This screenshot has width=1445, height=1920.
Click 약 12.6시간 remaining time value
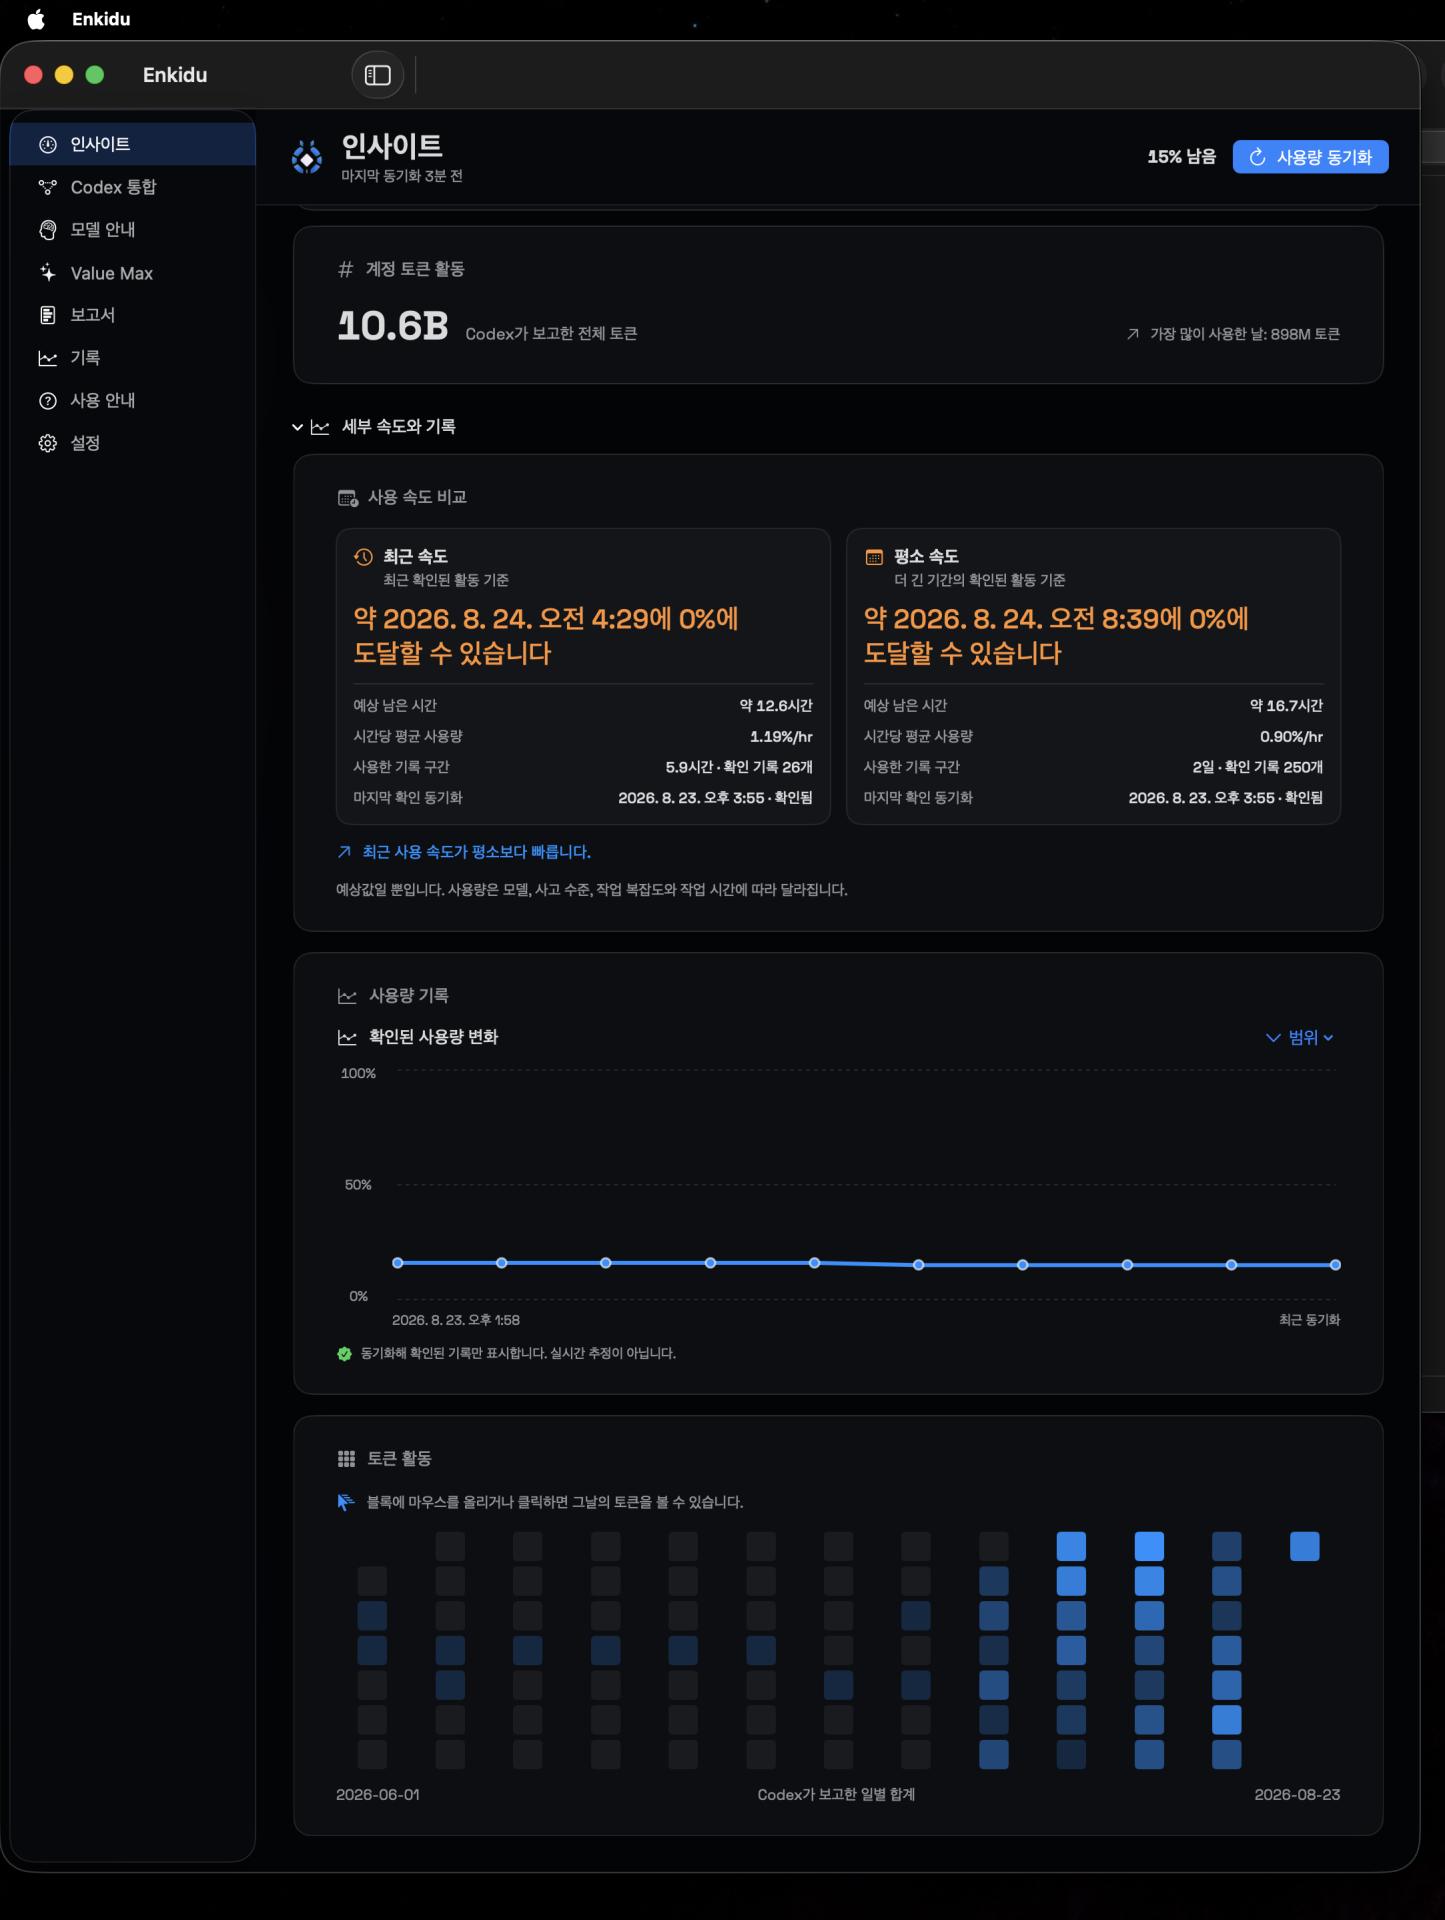pyautogui.click(x=776, y=706)
